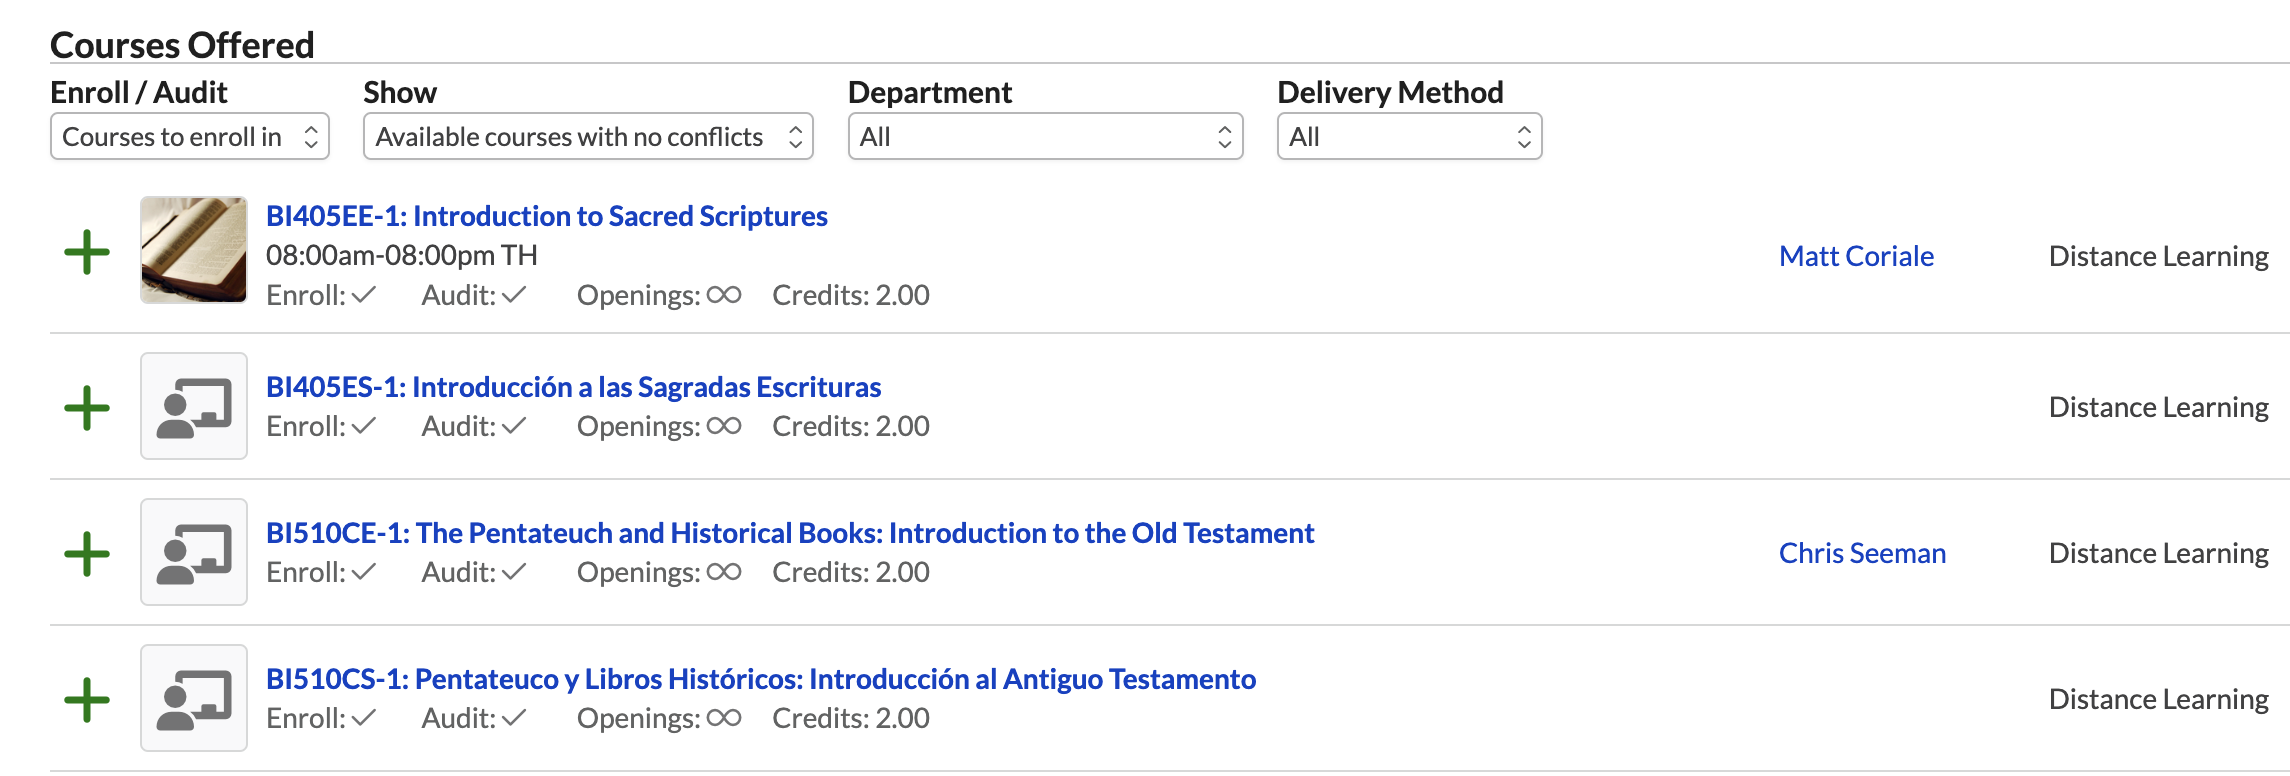This screenshot has height=776, width=2290.
Task: Click Audit checkmark for BI510CE-1
Action: coord(514,572)
